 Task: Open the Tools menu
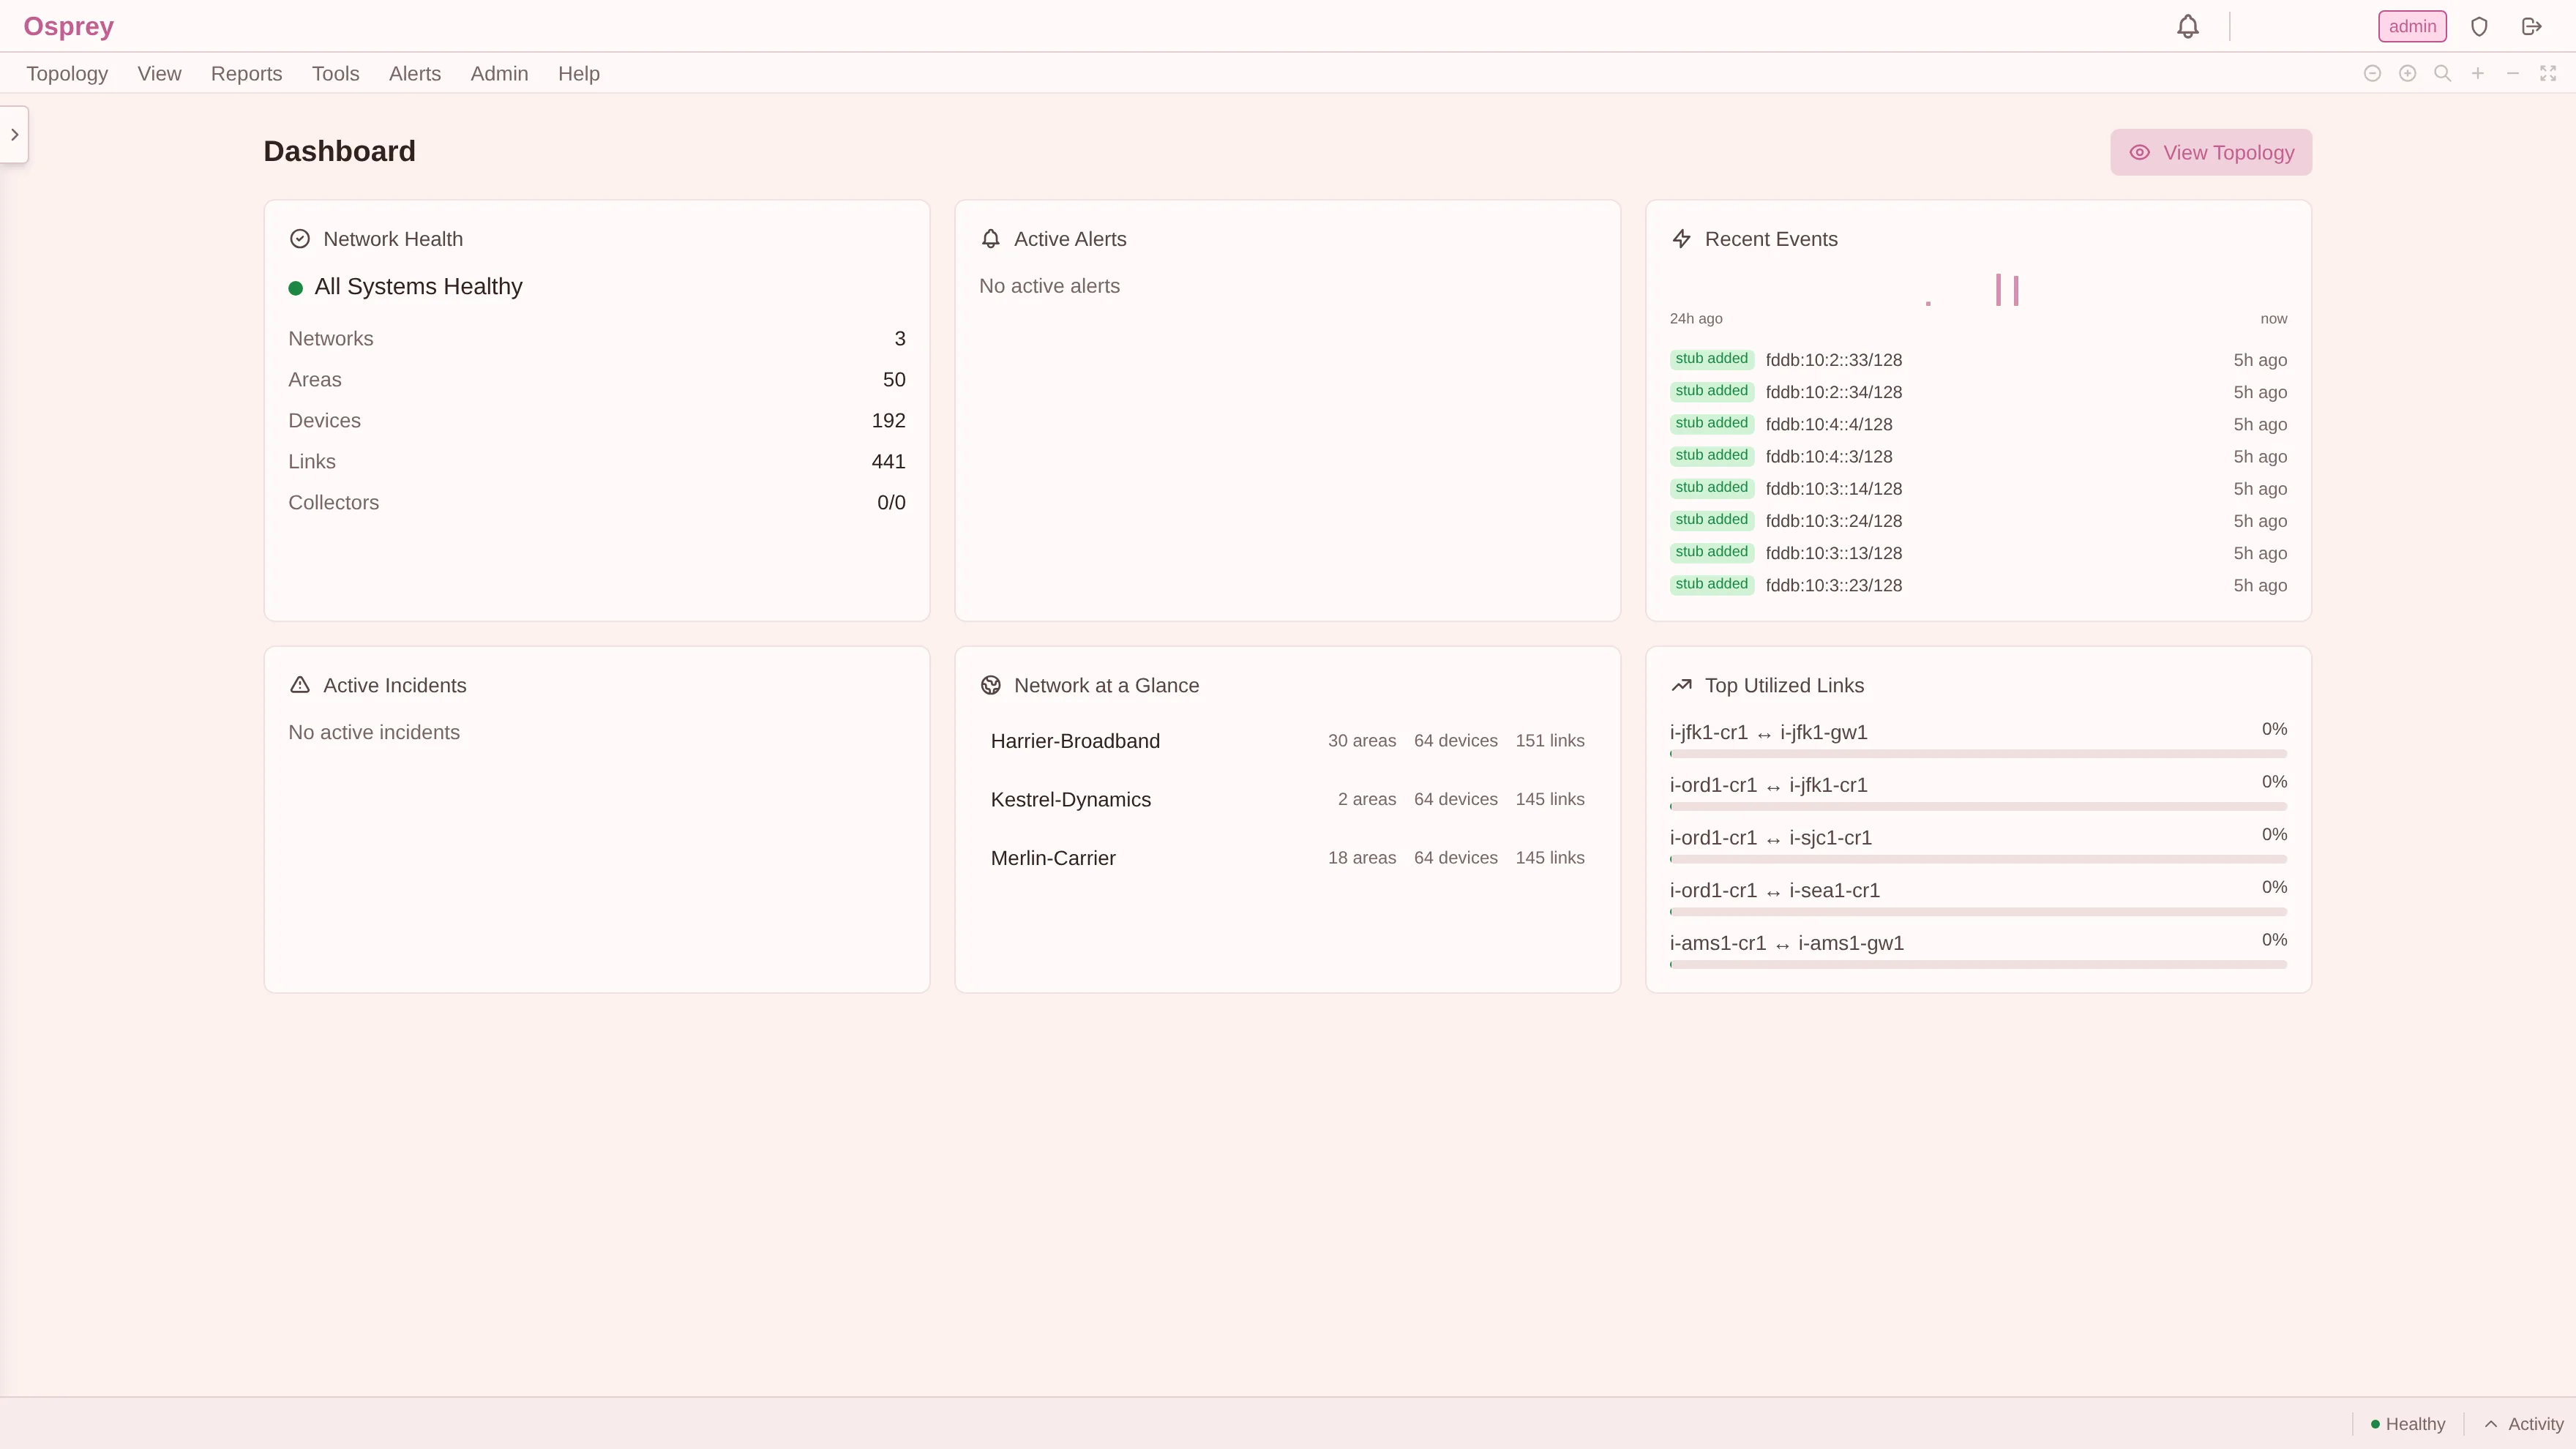tap(335, 74)
